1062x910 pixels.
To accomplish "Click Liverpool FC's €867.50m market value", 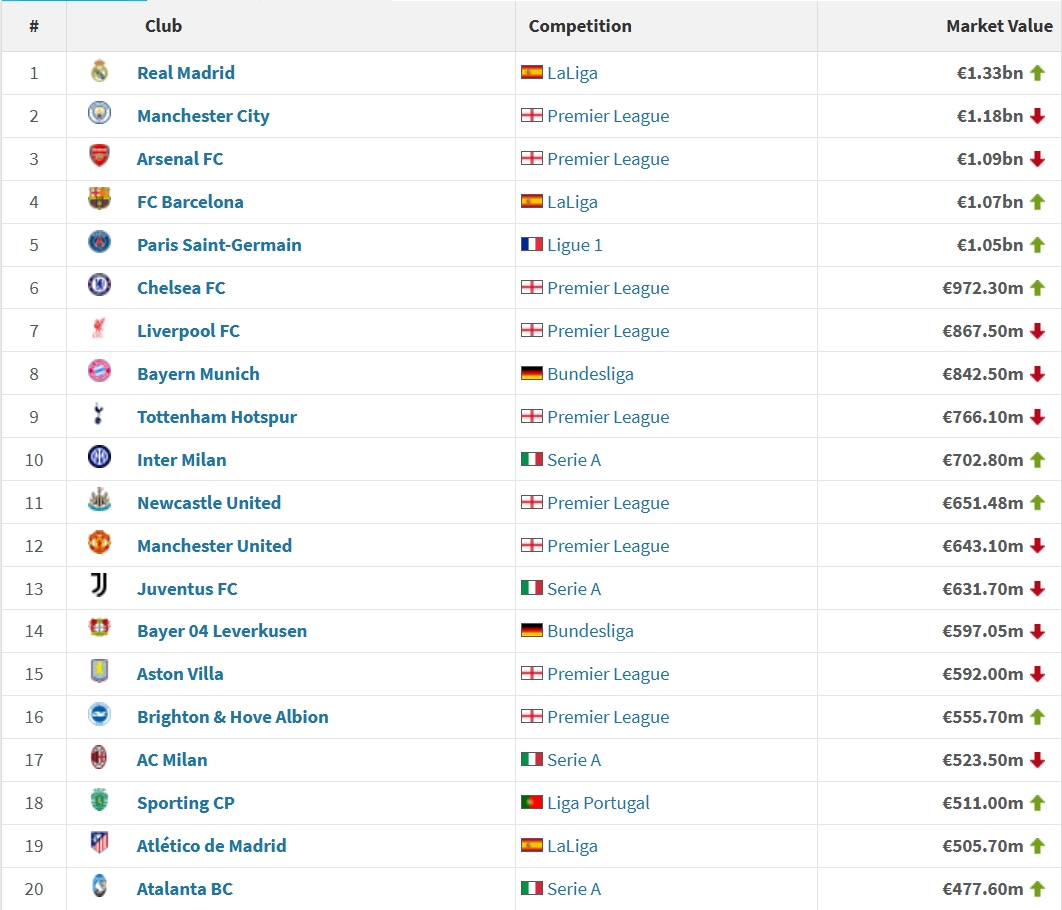I will click(982, 331).
